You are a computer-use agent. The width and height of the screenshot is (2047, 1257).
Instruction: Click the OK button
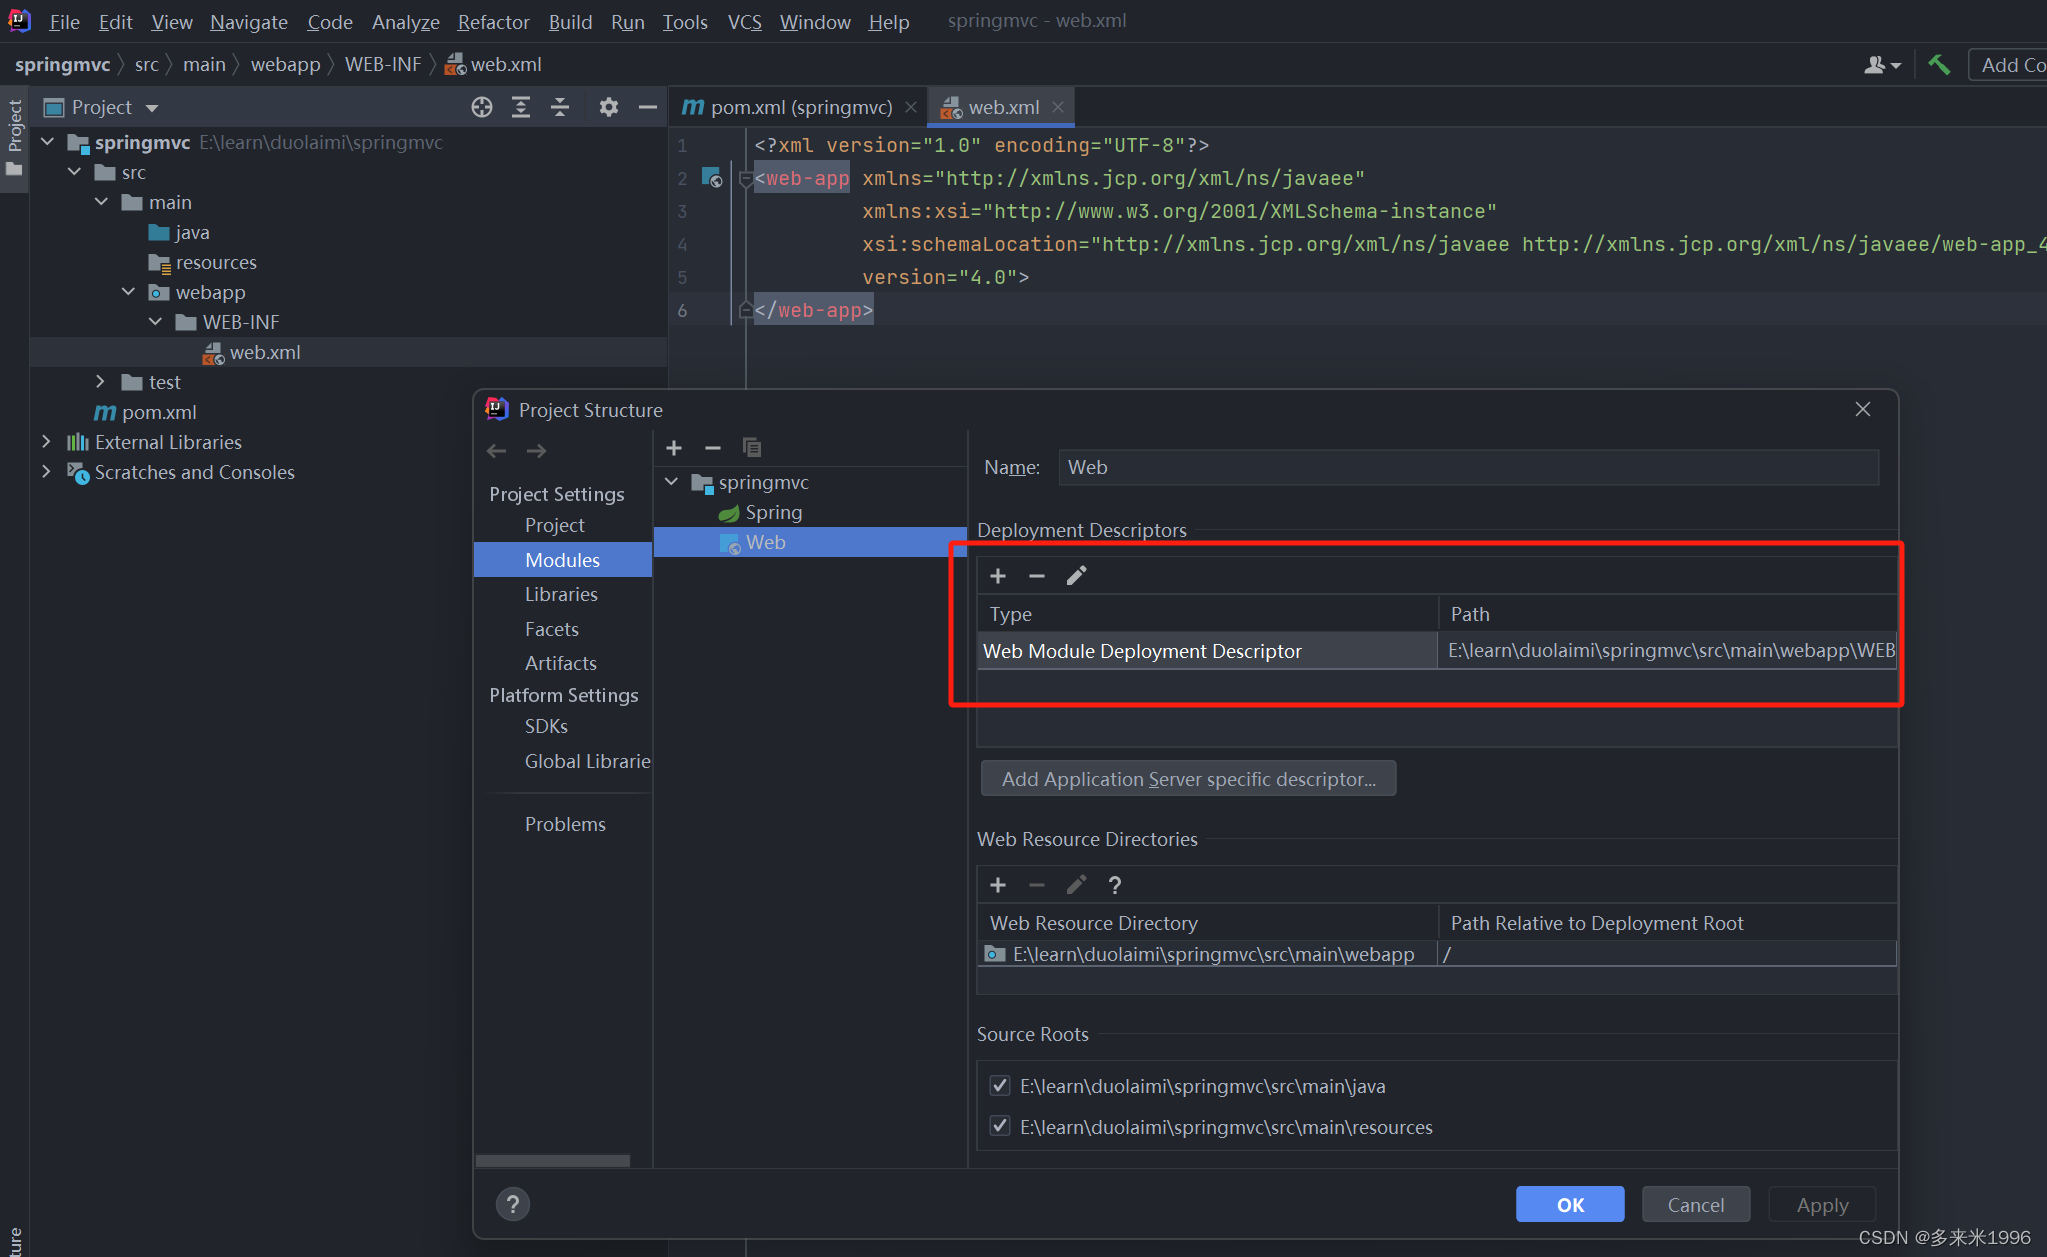tap(1569, 1205)
